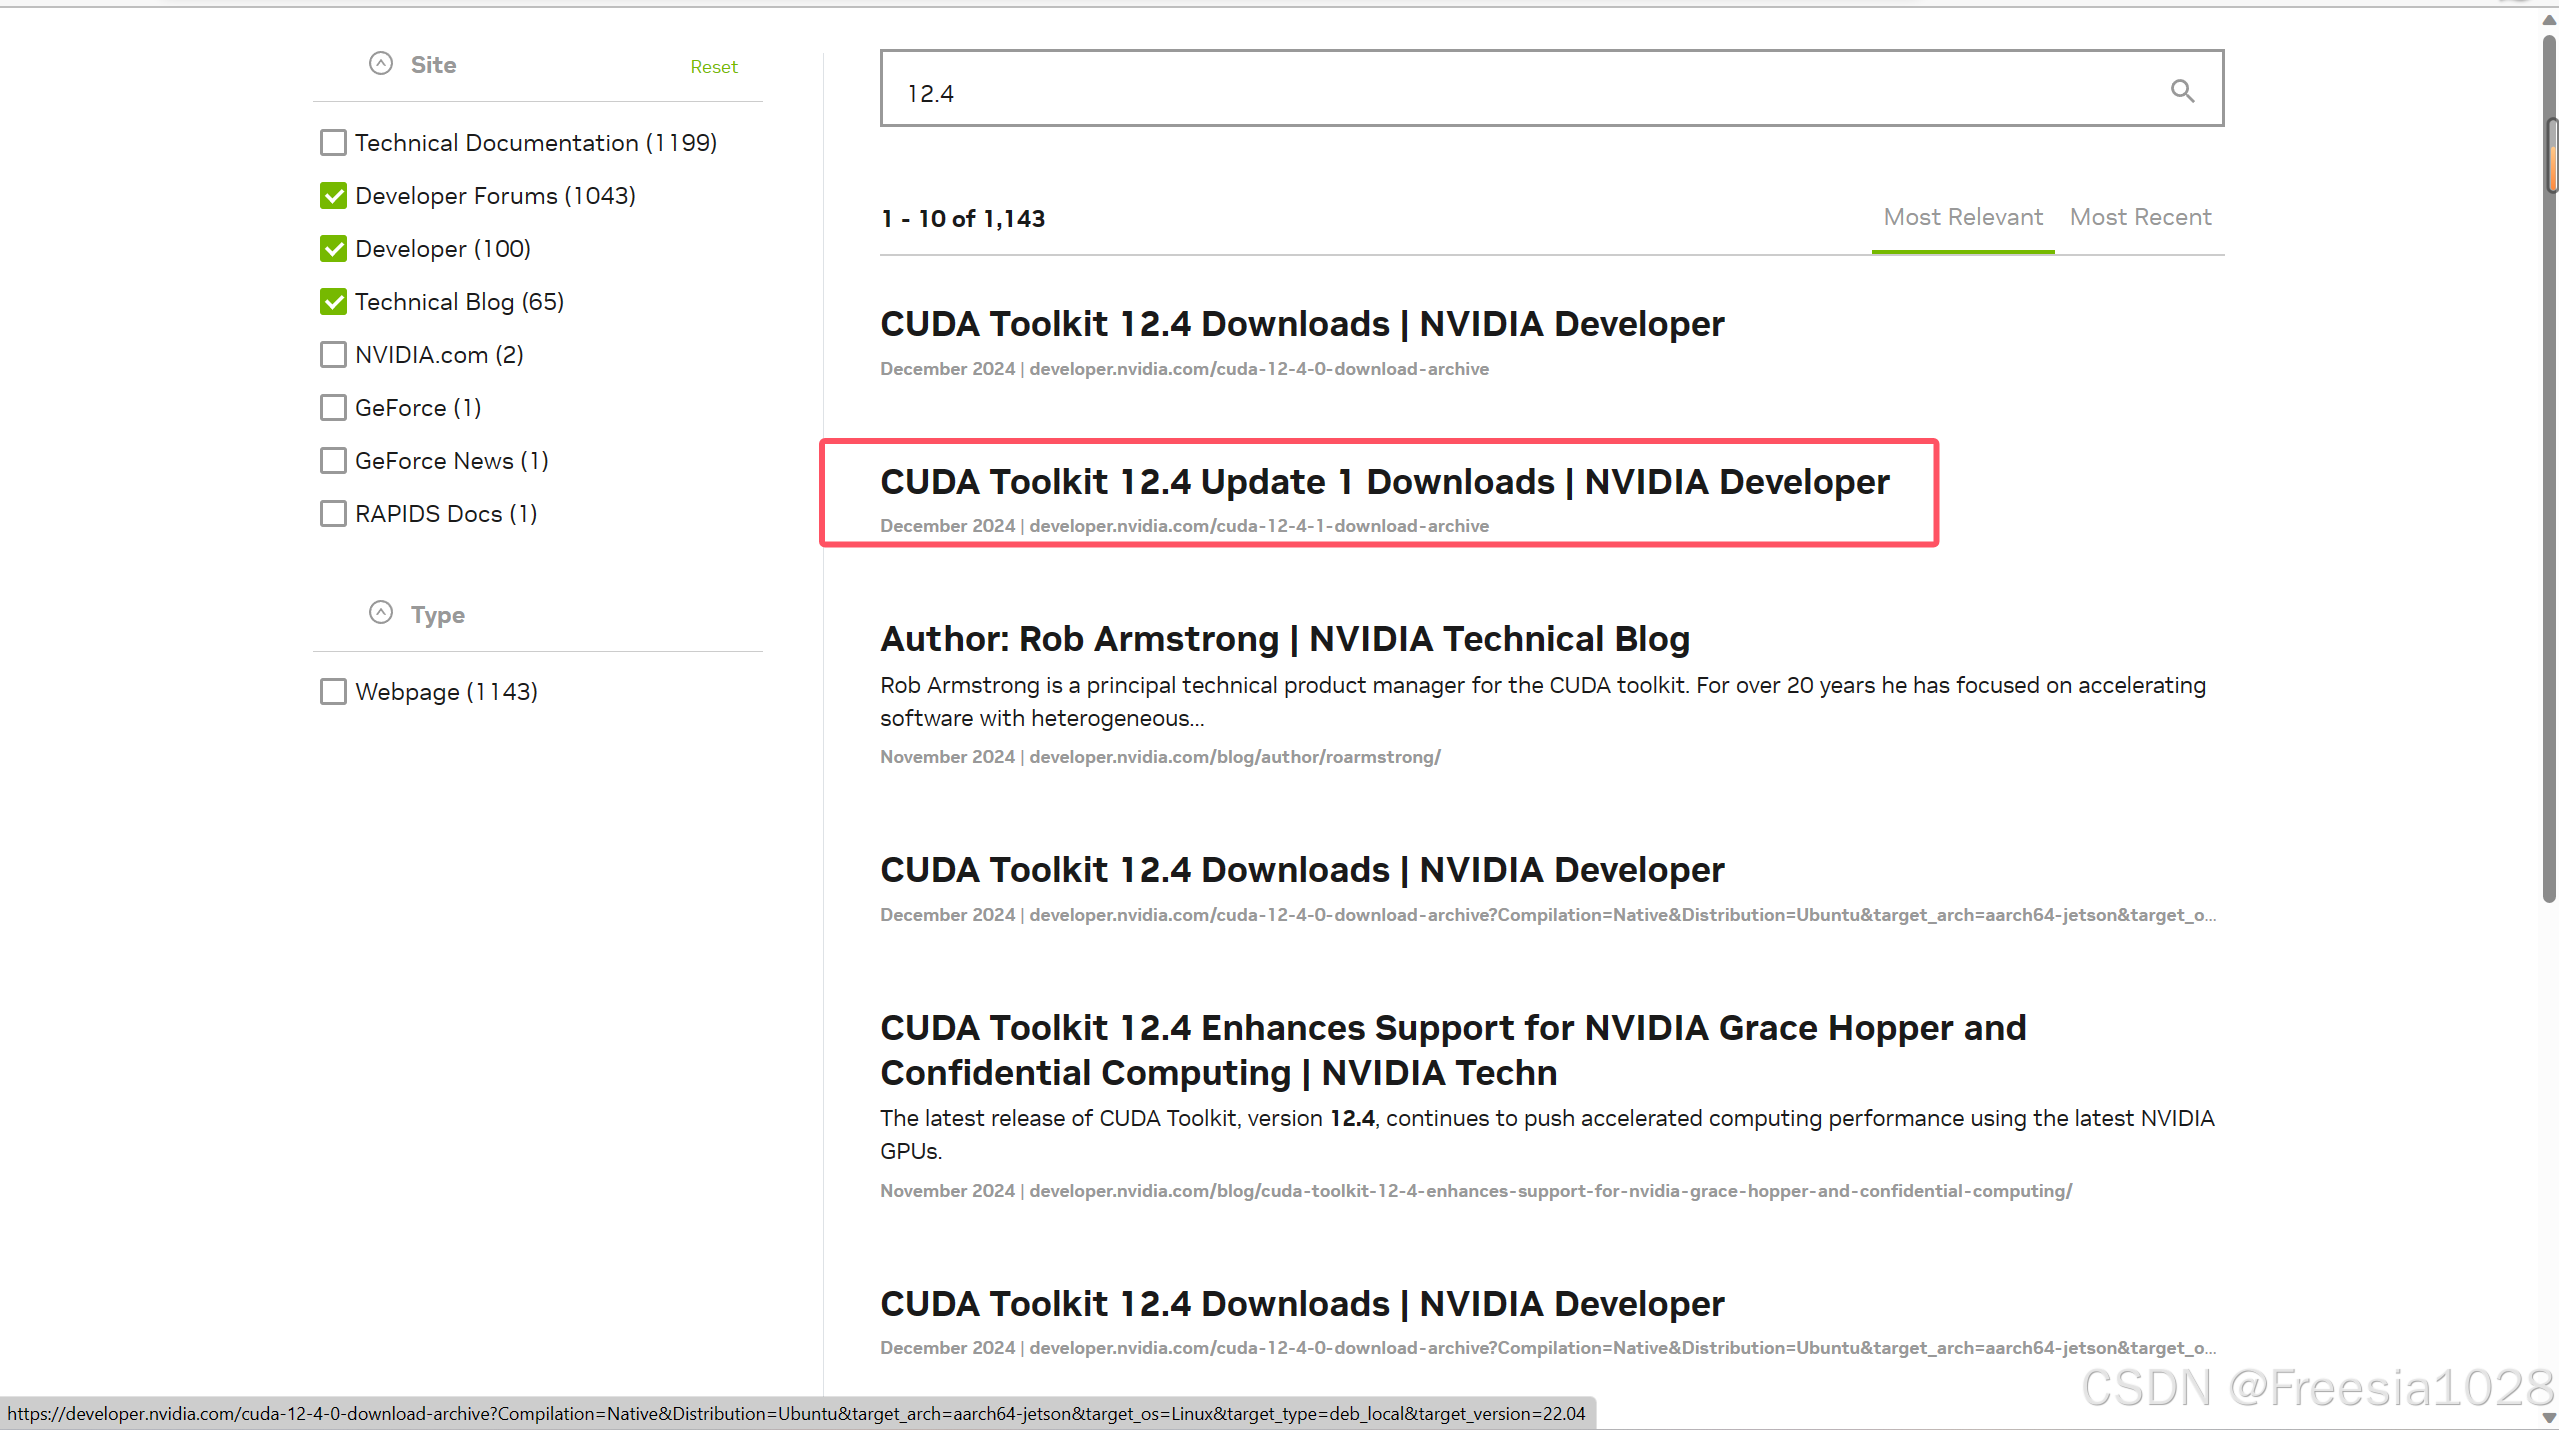Collapse the Type filter section

(x=380, y=613)
